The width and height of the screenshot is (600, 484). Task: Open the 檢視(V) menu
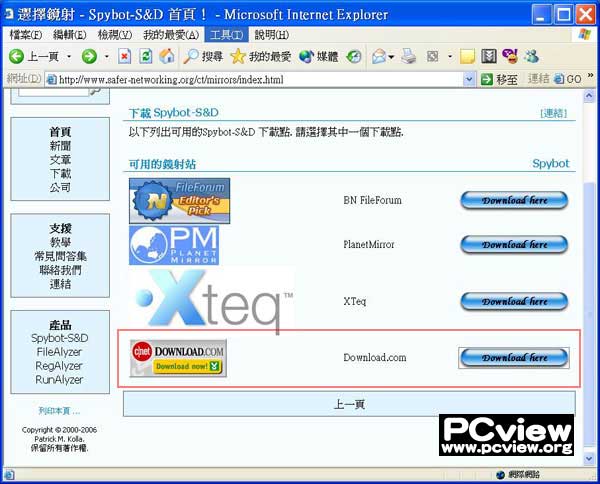click(115, 35)
